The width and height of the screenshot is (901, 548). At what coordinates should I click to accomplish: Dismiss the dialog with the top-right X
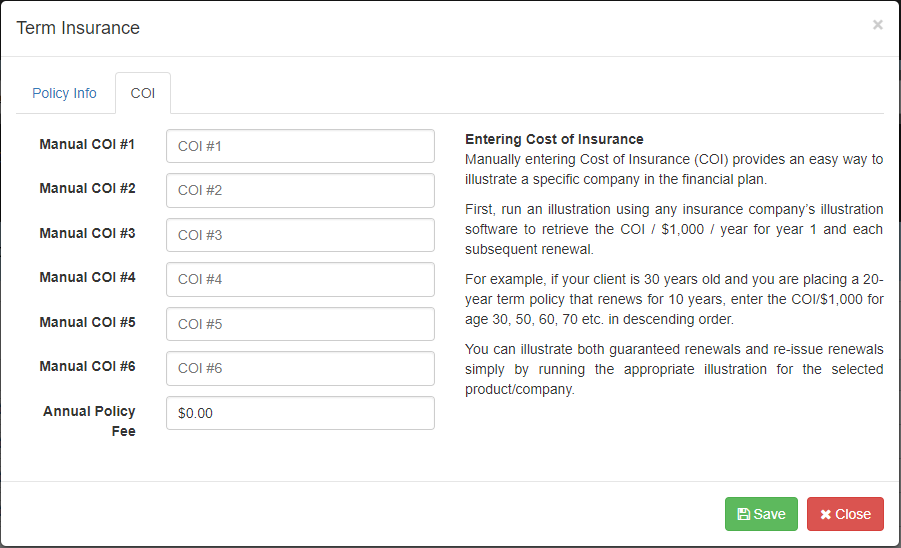(x=878, y=25)
